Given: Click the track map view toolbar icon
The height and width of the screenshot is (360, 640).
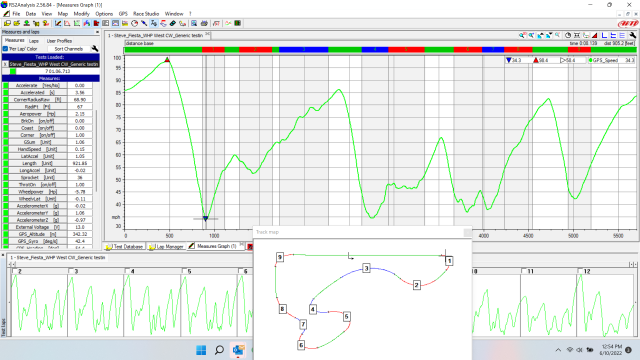Looking at the screenshot, I should (115, 23).
